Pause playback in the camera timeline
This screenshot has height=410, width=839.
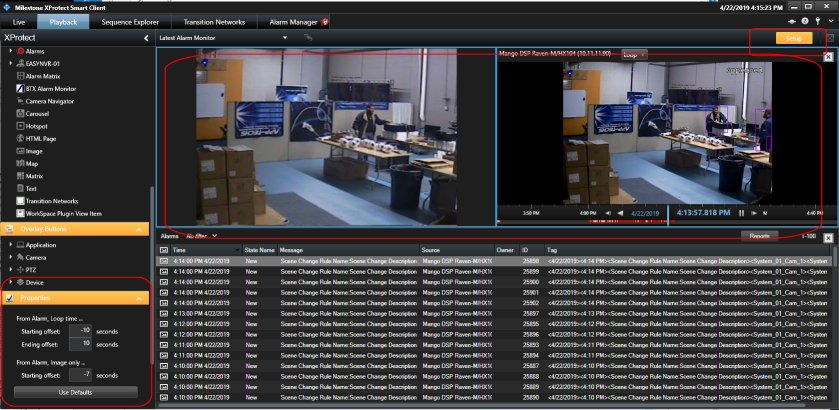(x=742, y=213)
